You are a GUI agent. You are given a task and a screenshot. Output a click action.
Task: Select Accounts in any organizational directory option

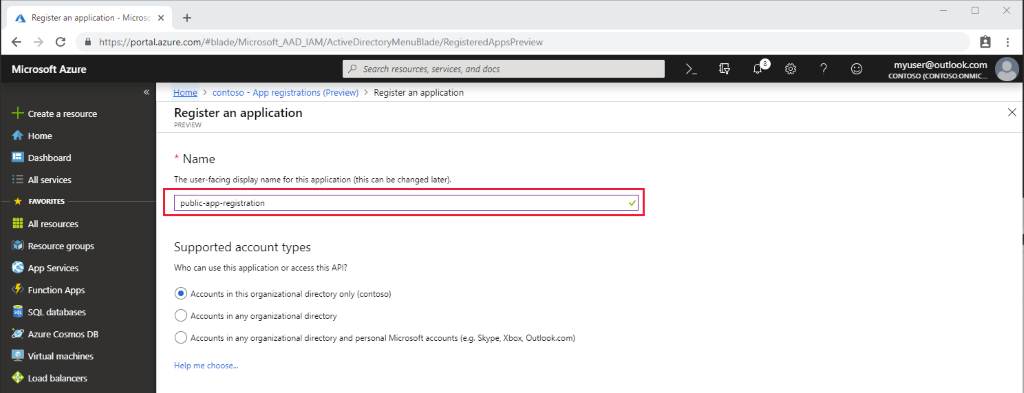(181, 316)
